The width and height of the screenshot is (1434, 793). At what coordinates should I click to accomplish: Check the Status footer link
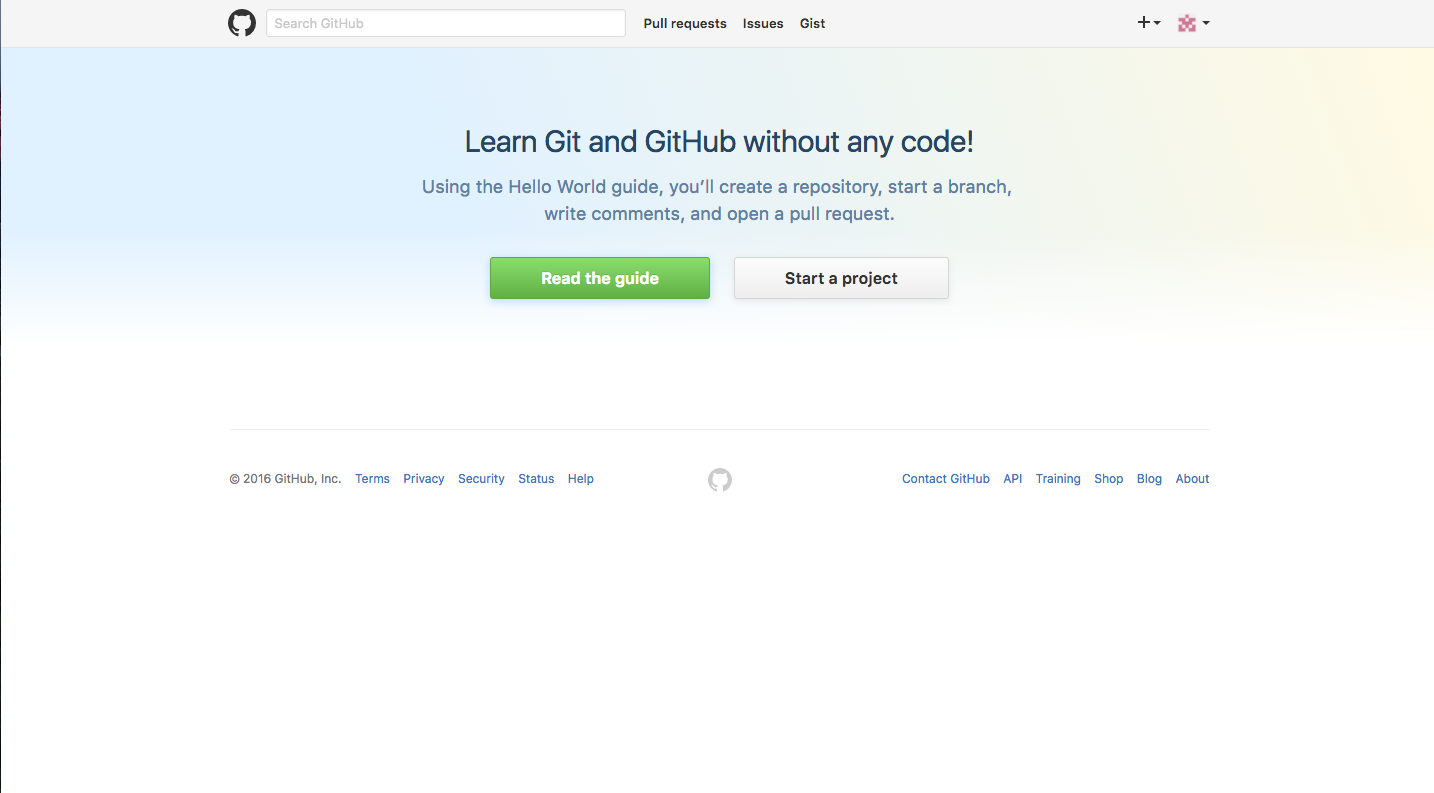pyautogui.click(x=536, y=479)
